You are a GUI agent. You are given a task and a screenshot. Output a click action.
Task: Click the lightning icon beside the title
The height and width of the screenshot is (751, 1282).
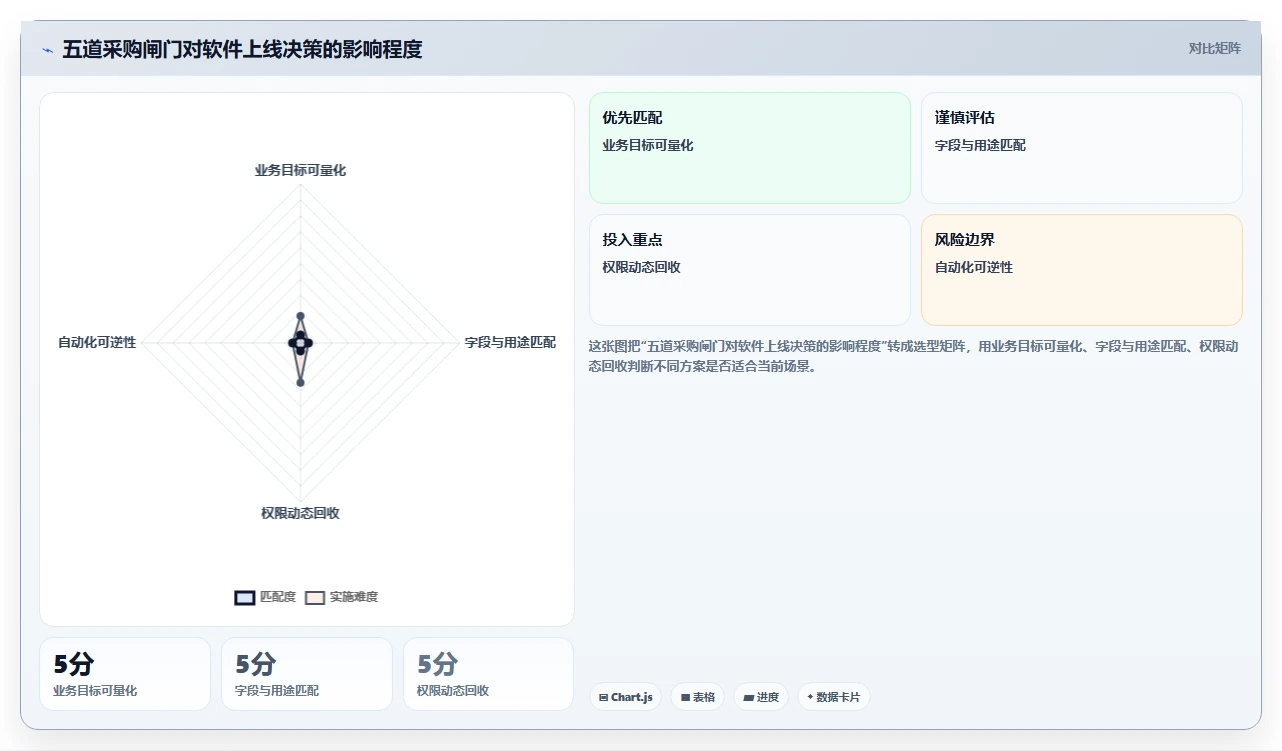pos(48,50)
